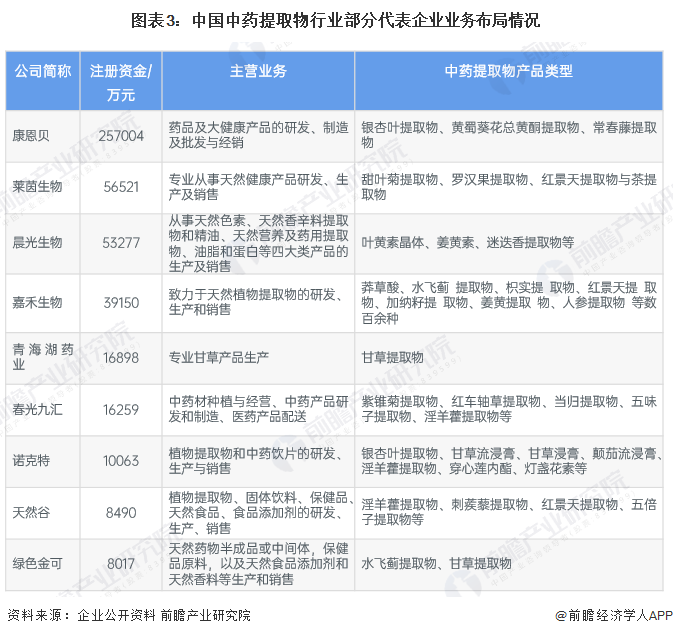
Task: Click the @前瞻经济学人APP credit
Action: click(x=614, y=615)
